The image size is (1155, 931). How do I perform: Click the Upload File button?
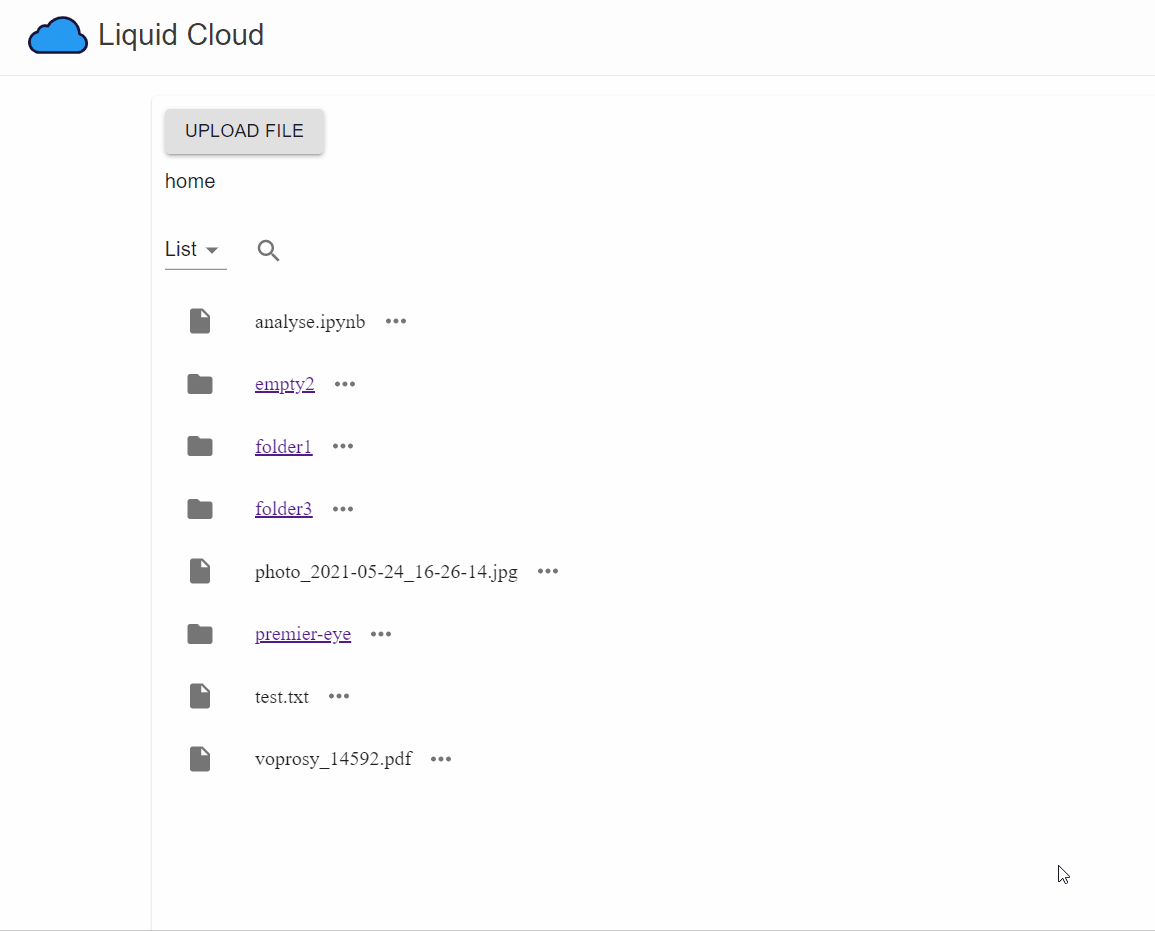click(244, 131)
